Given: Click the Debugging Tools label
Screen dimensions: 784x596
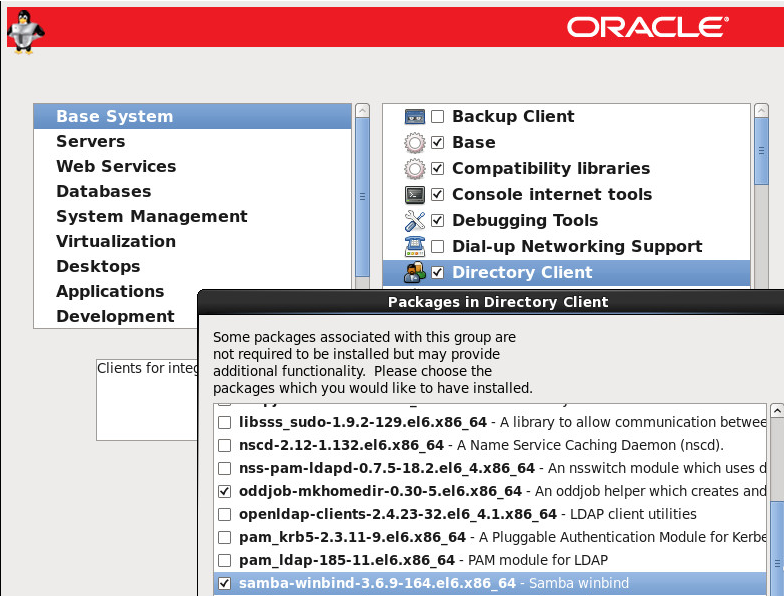Looking at the screenshot, I should tap(525, 220).
